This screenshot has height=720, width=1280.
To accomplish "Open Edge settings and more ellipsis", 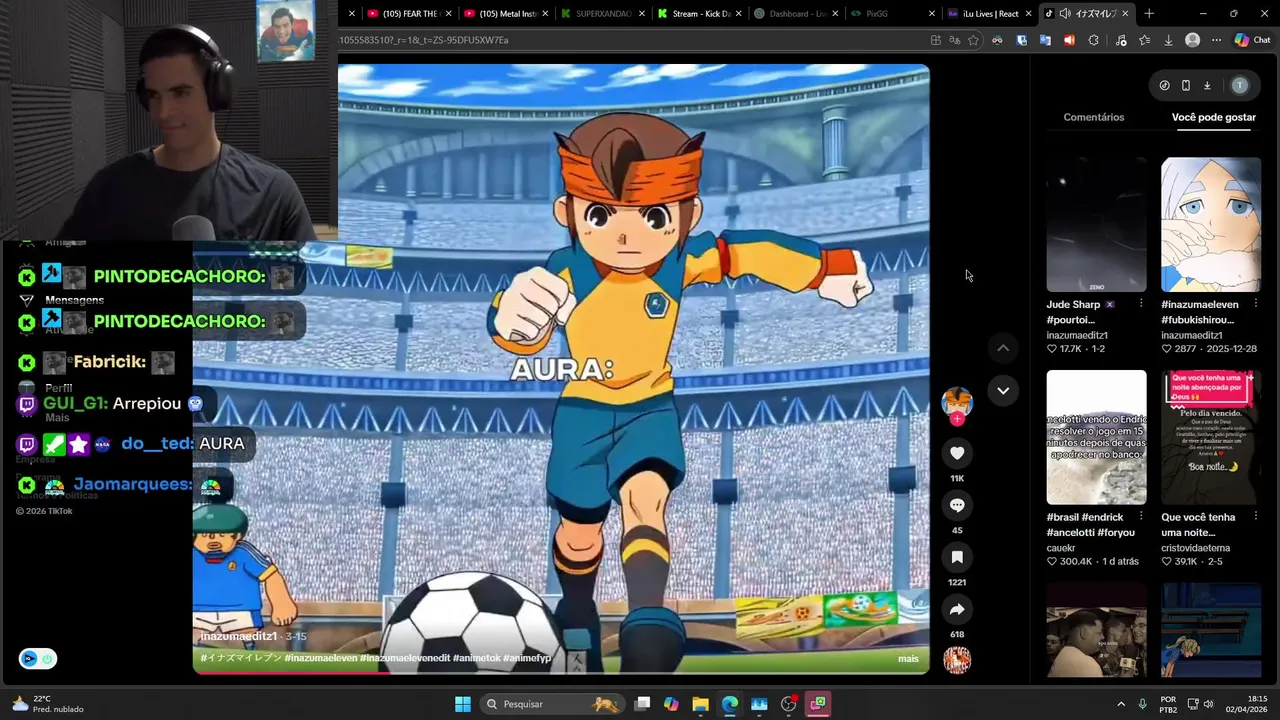I will tap(1216, 40).
